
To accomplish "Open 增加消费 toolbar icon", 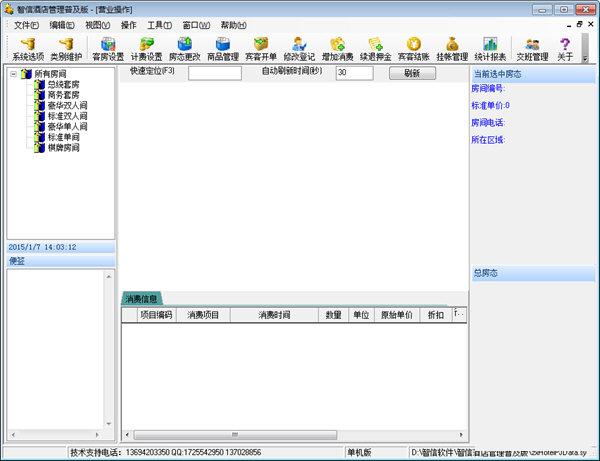I will (x=337, y=48).
